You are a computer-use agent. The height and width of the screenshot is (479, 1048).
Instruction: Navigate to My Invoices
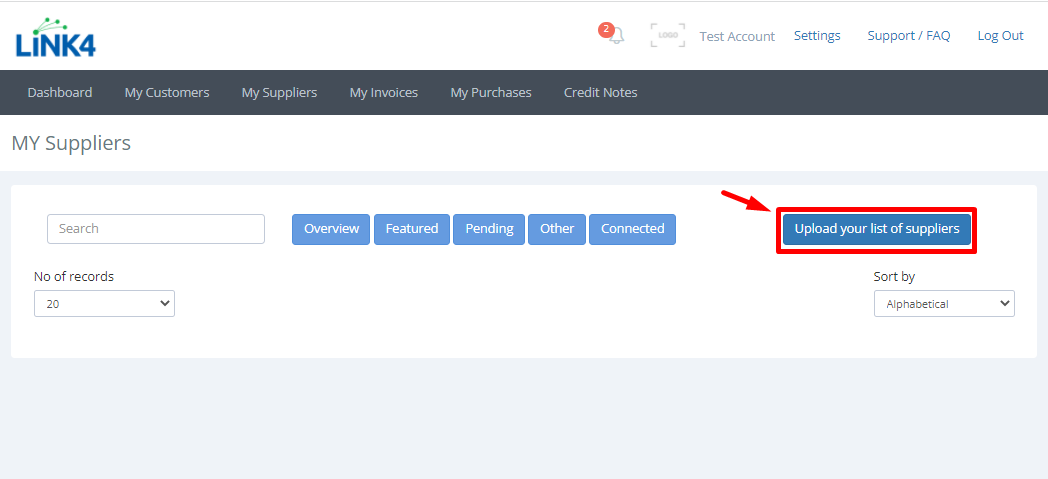pyautogui.click(x=384, y=92)
